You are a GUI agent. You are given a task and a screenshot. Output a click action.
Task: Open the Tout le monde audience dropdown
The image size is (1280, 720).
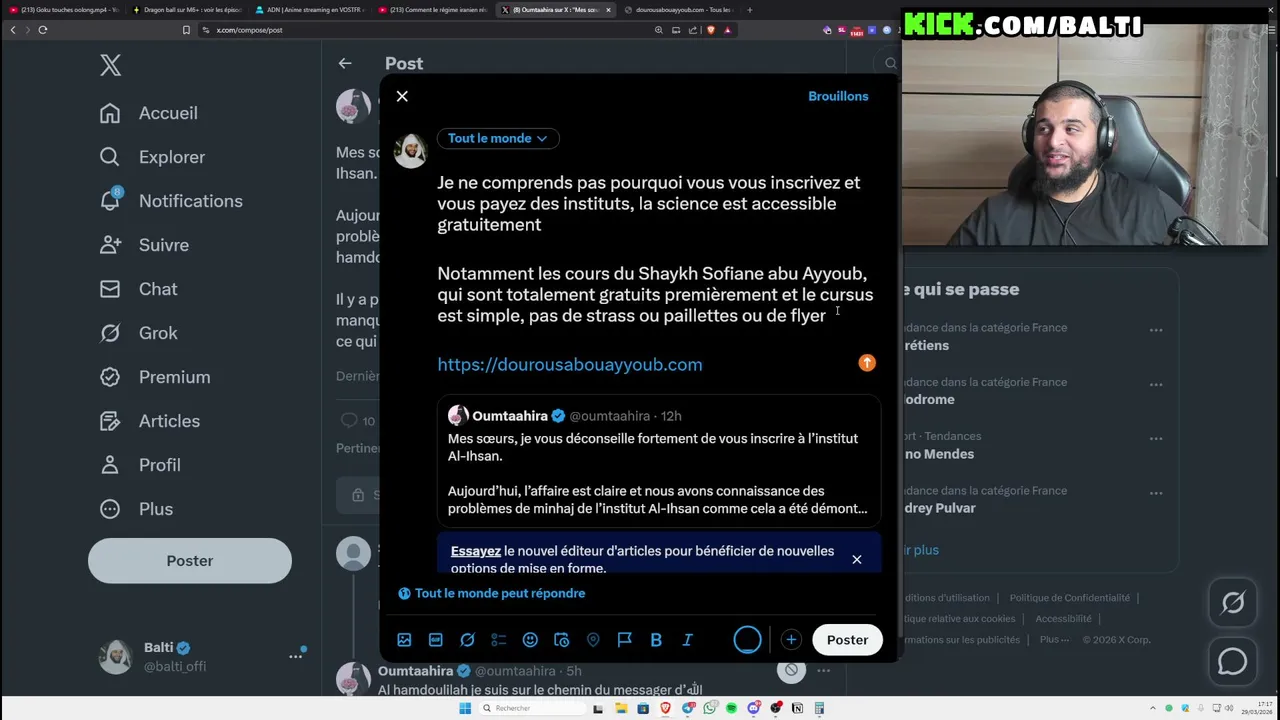tap(498, 138)
